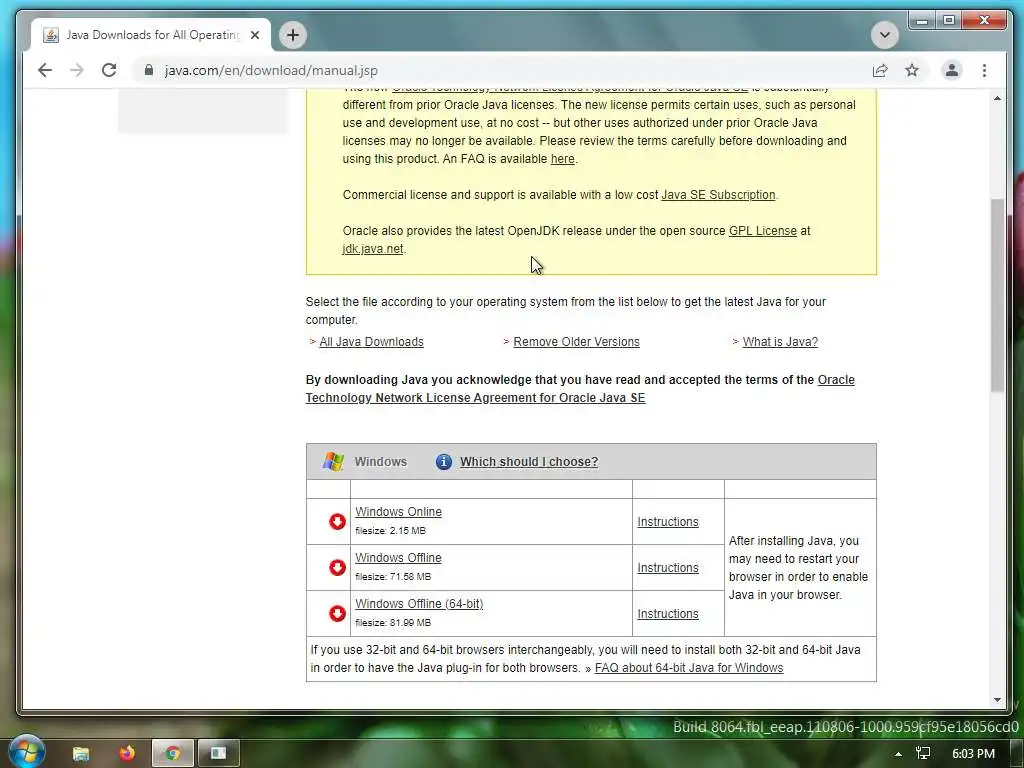
Task: Launch Firefox from the taskbar
Action: 127,754
